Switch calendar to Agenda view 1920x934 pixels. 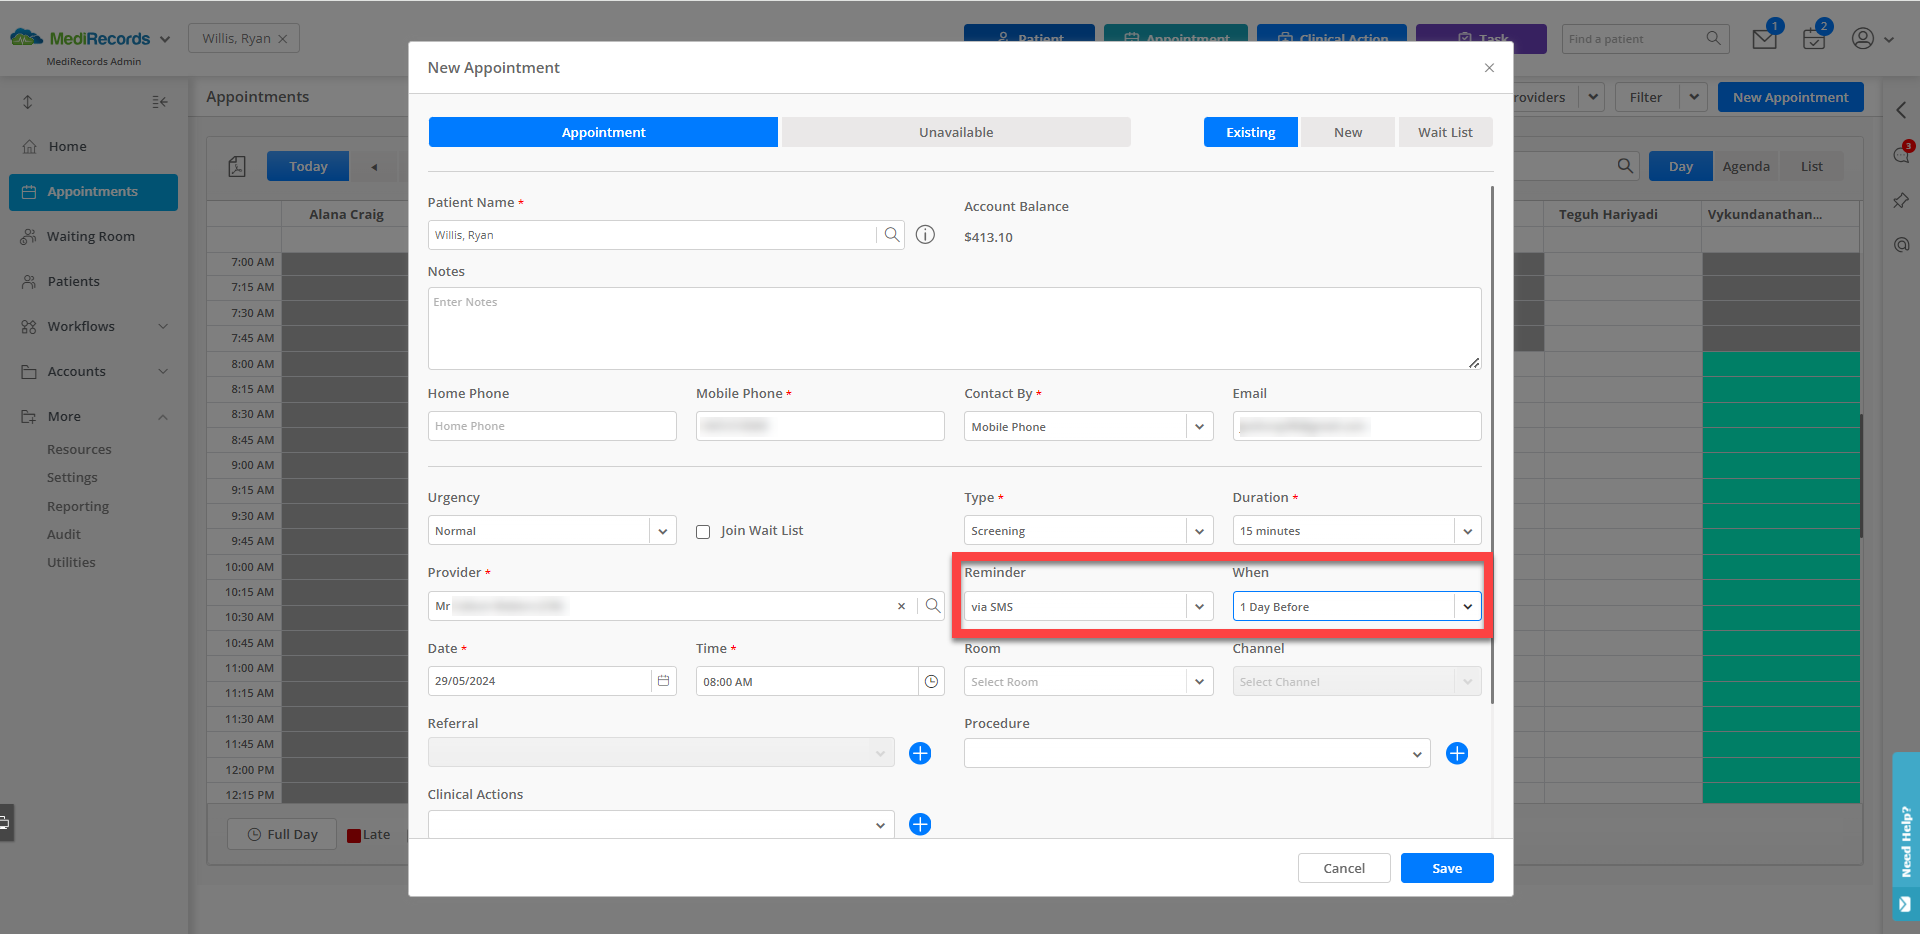[x=1746, y=166]
